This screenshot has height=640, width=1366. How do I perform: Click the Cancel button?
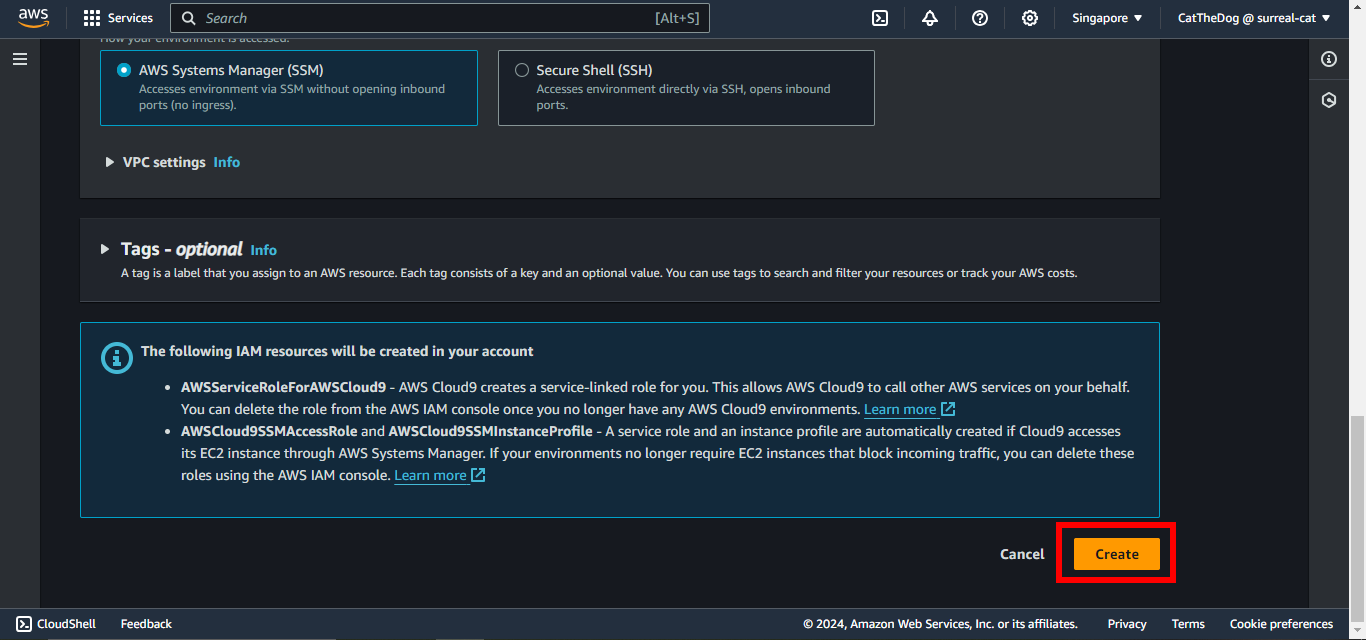point(1022,554)
